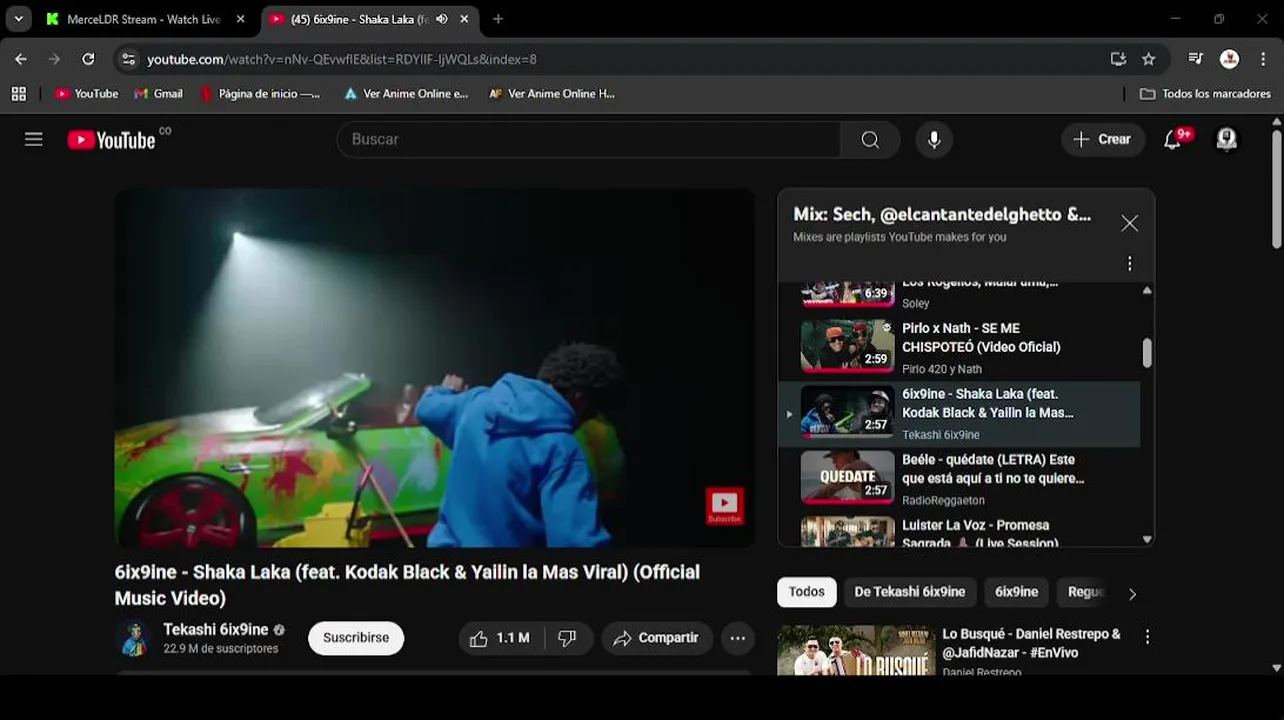Open more actions three-dot button under video
The width and height of the screenshot is (1284, 720).
(x=738, y=638)
